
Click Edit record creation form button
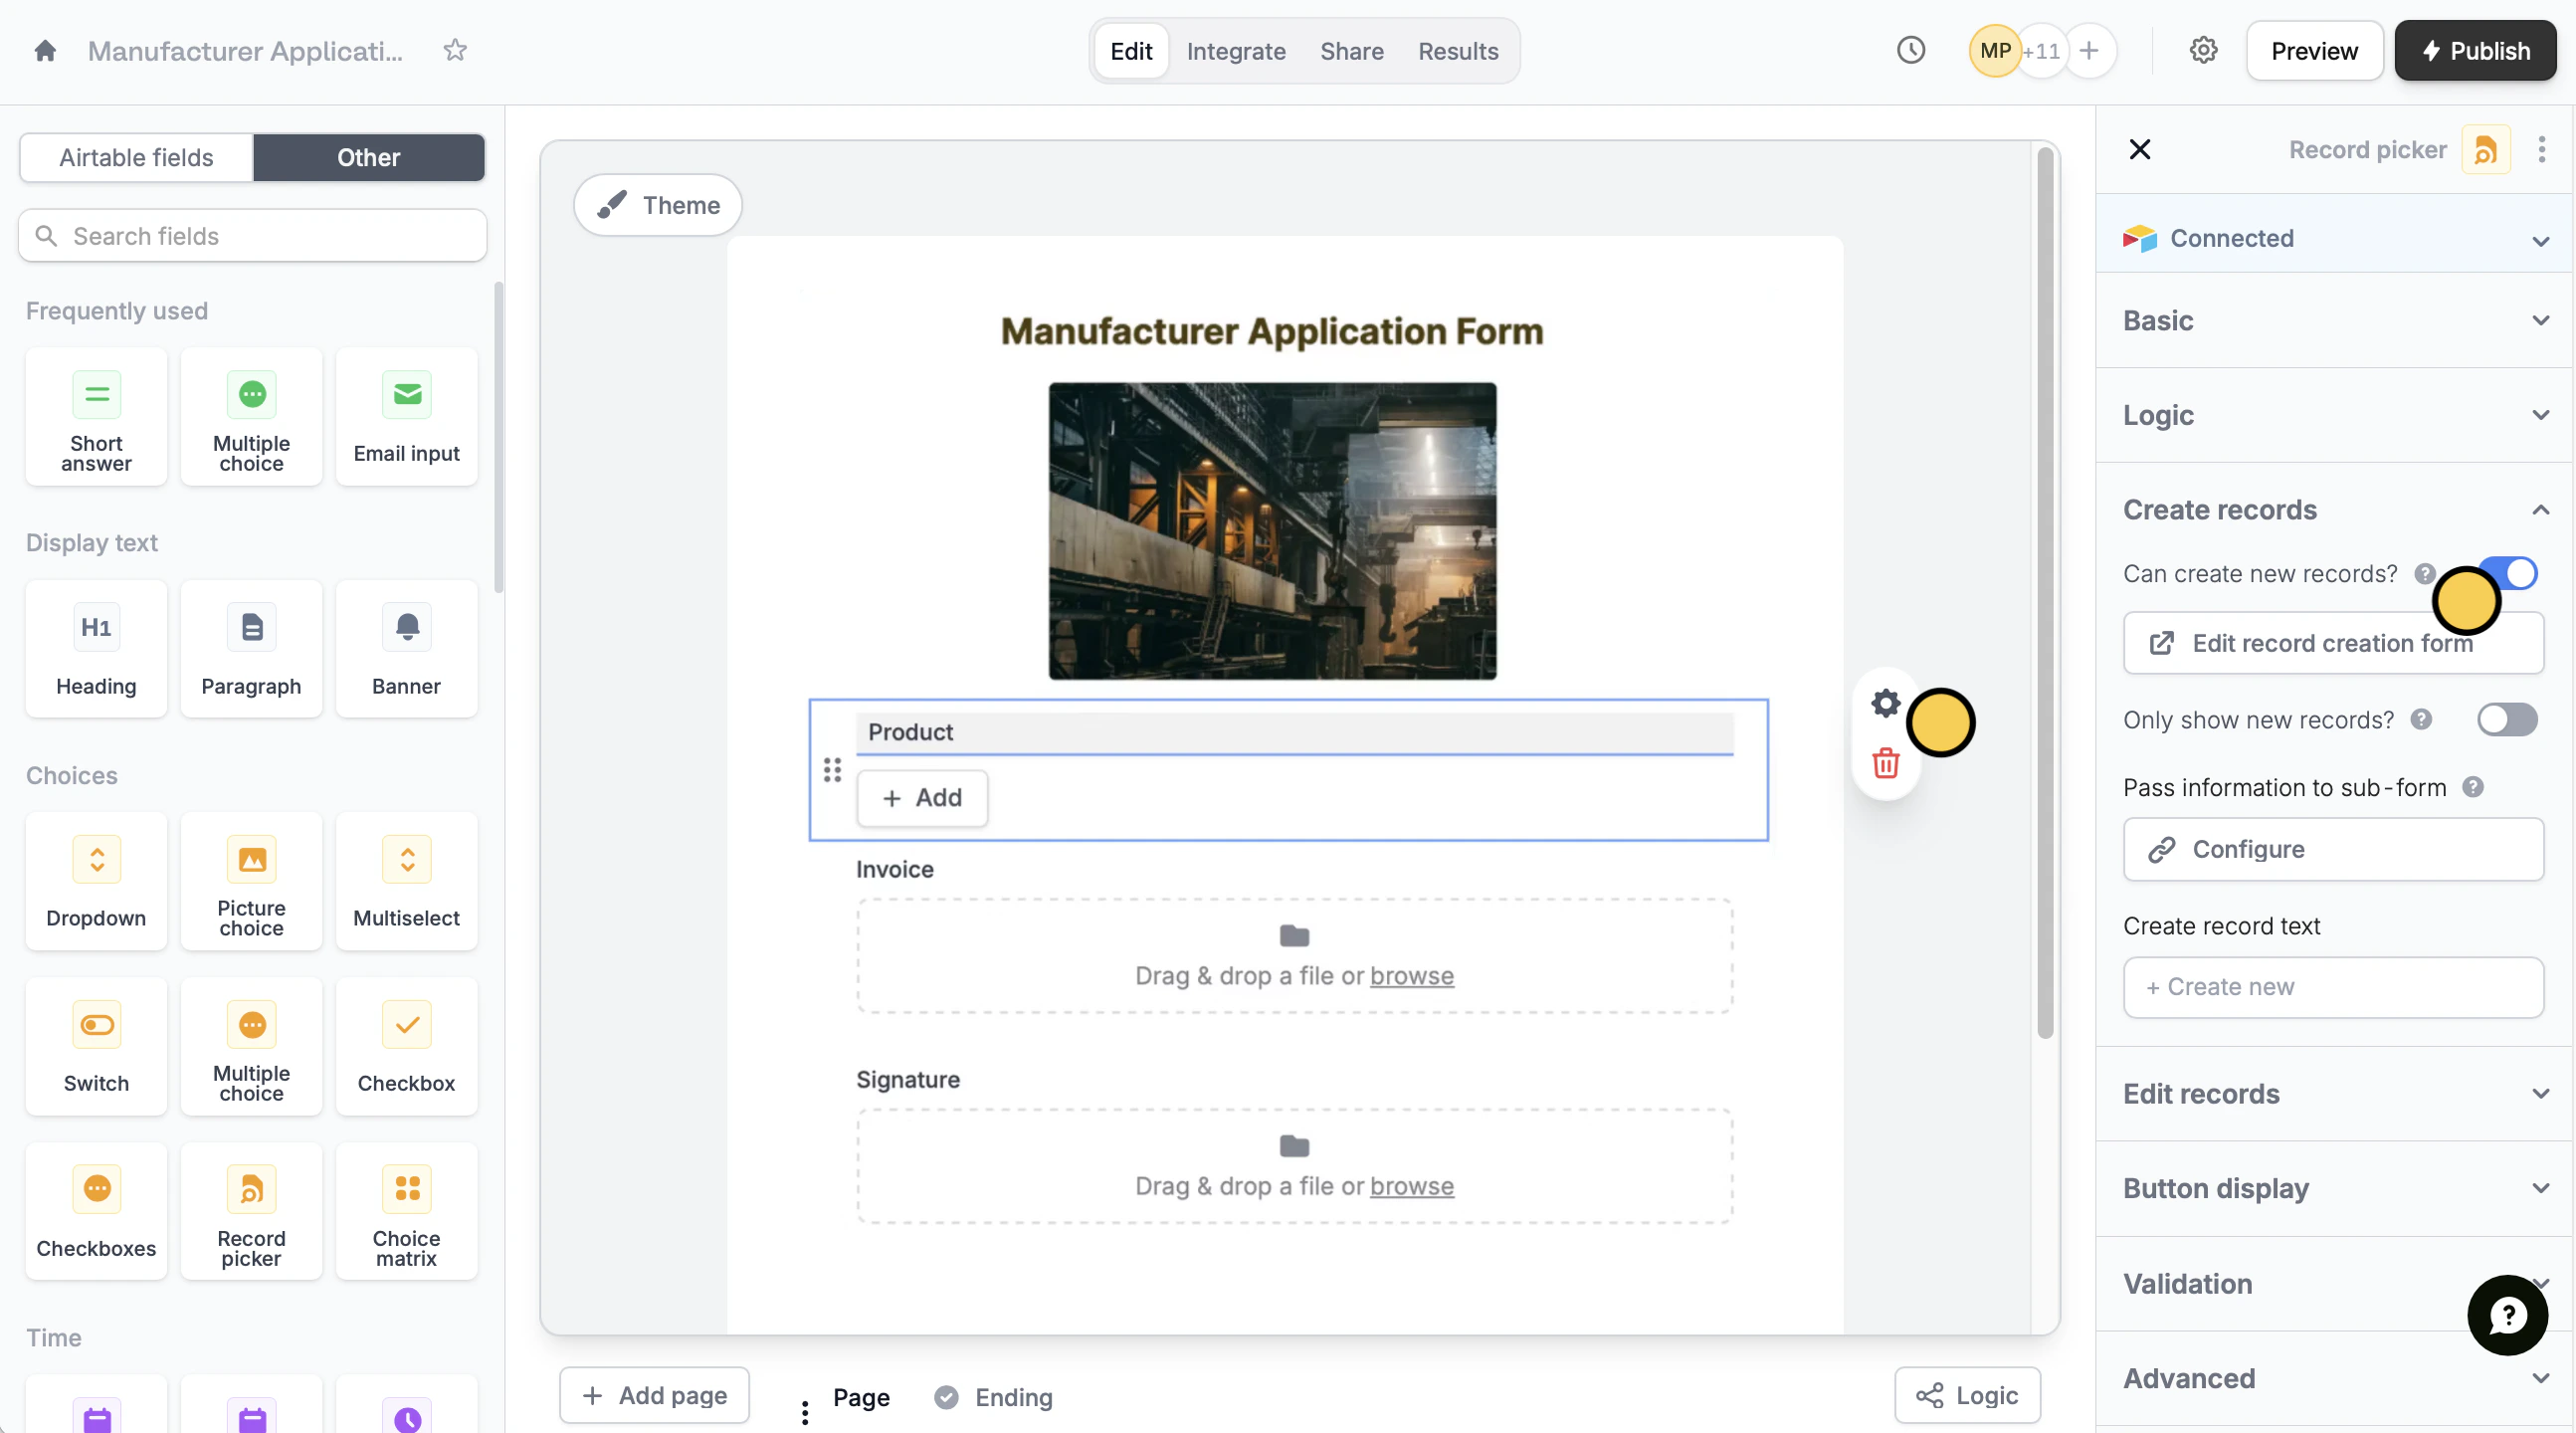point(2332,643)
